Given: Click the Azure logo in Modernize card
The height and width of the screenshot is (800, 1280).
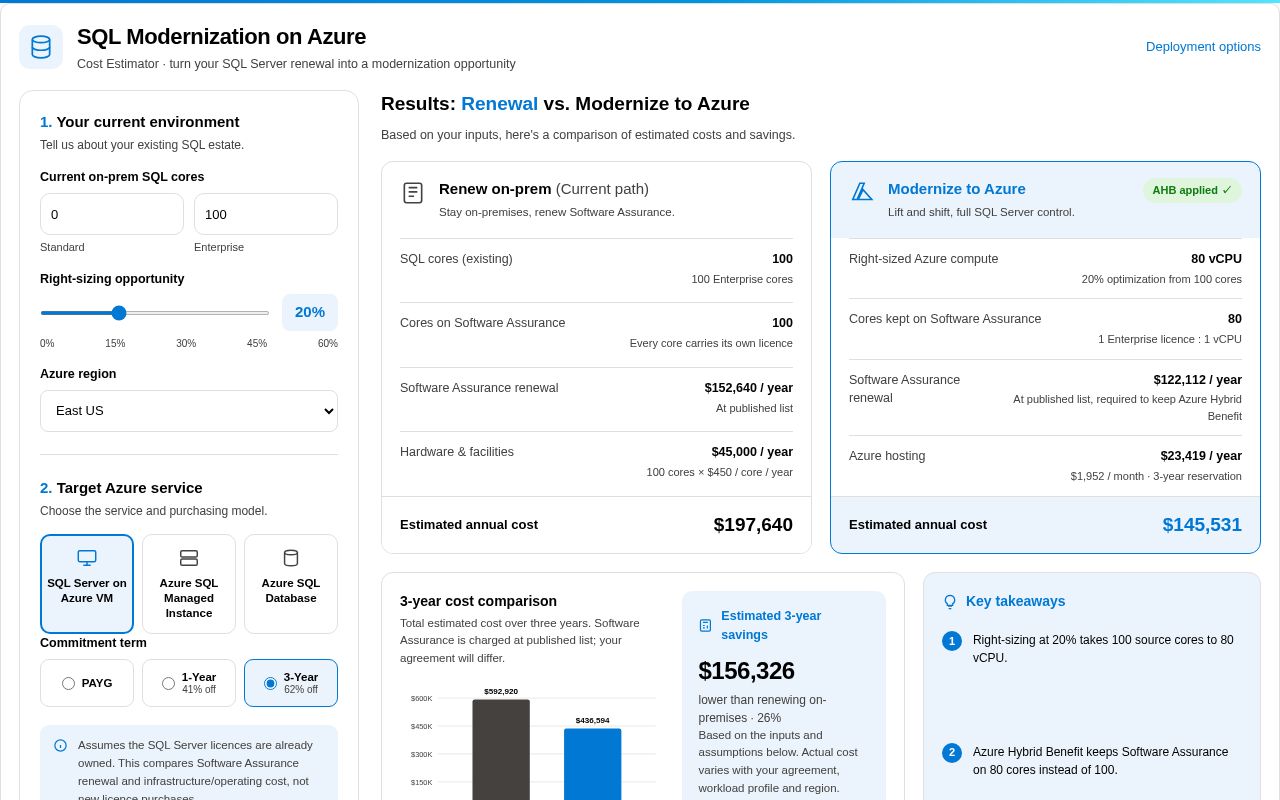Looking at the screenshot, I should pyautogui.click(x=862, y=191).
